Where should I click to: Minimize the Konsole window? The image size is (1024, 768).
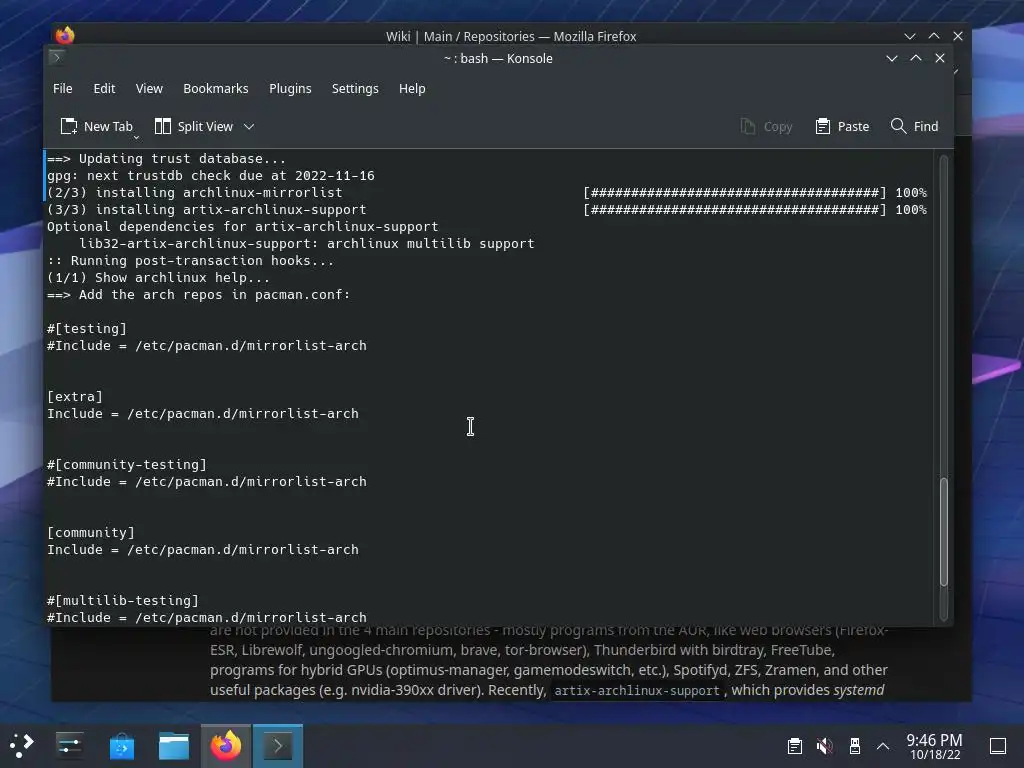891,58
